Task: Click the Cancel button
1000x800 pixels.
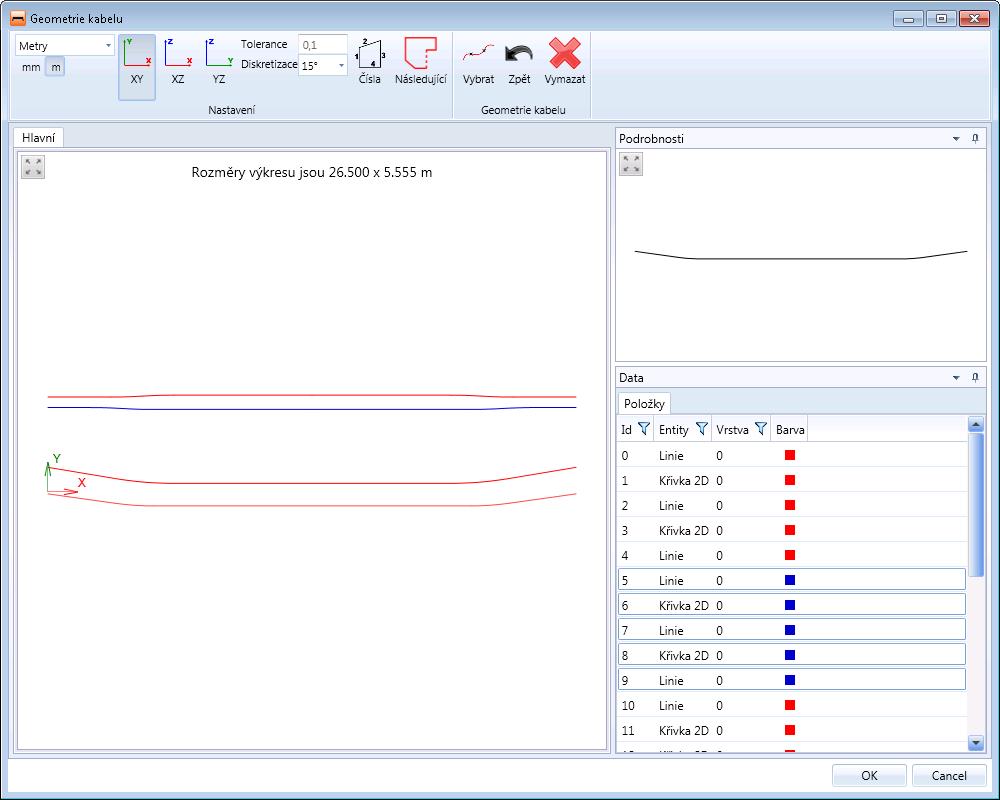Action: (949, 775)
